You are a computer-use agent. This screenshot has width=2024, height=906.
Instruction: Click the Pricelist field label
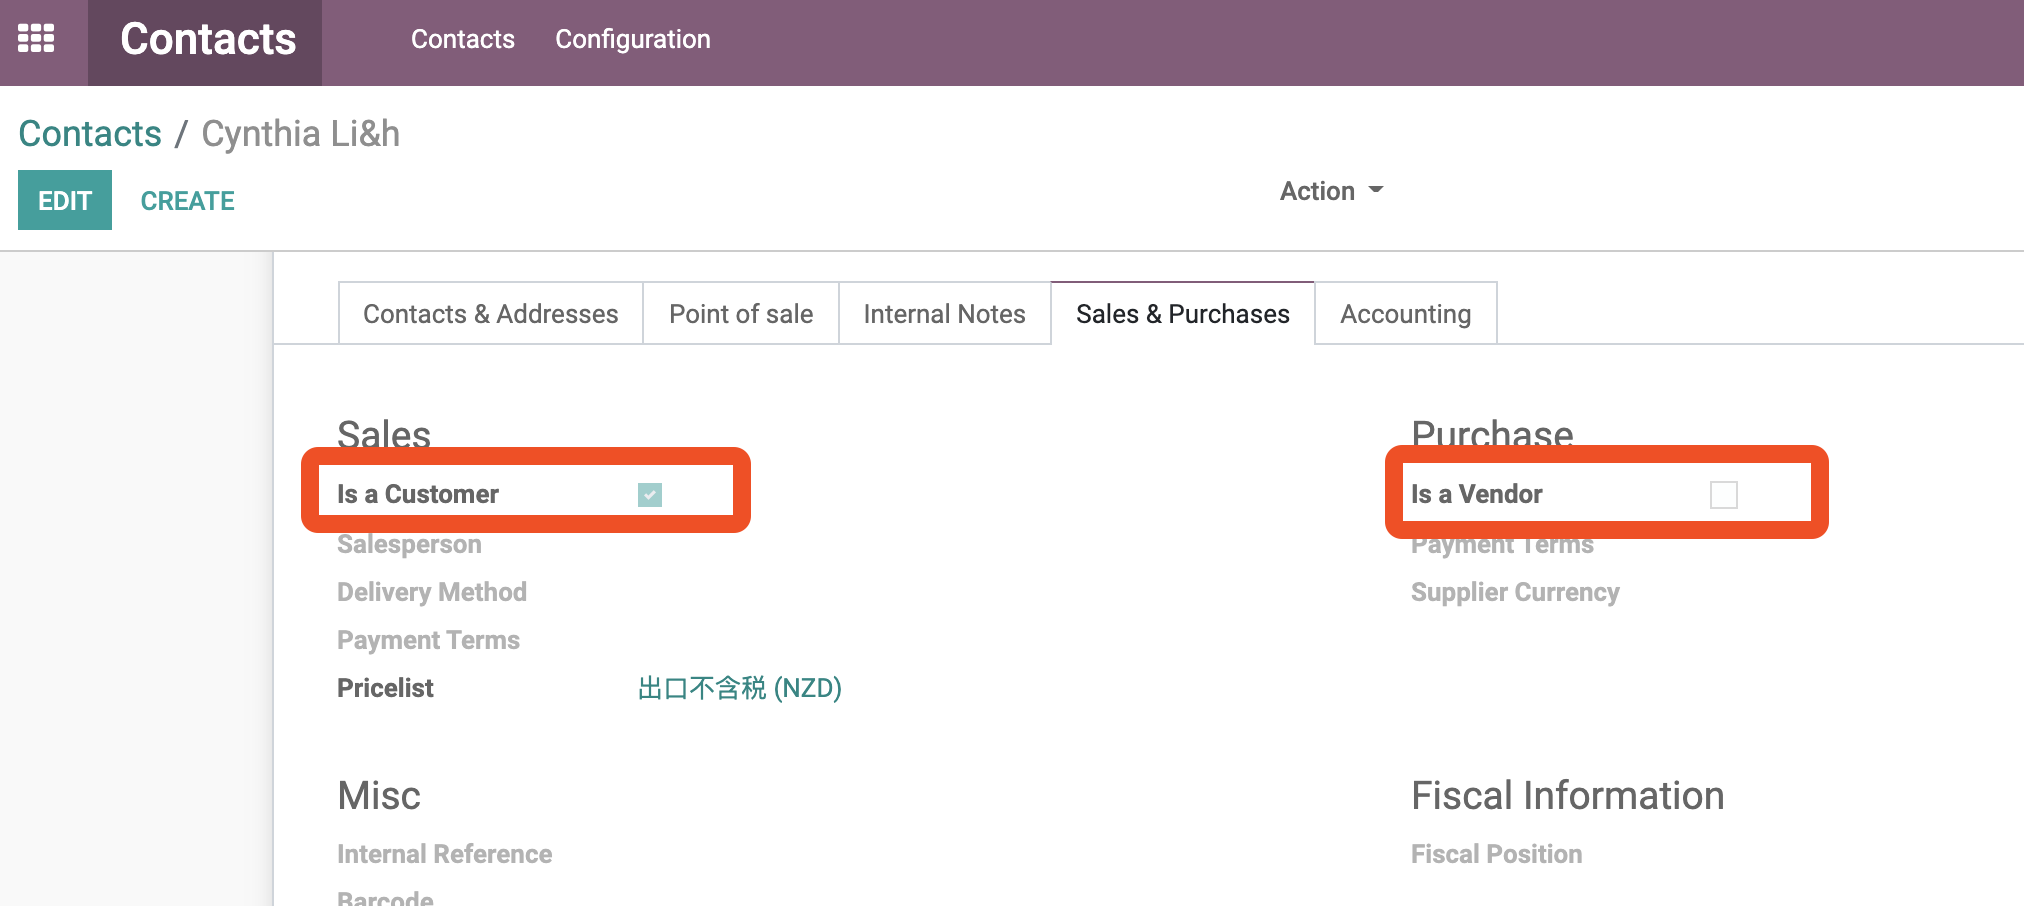tap(385, 688)
